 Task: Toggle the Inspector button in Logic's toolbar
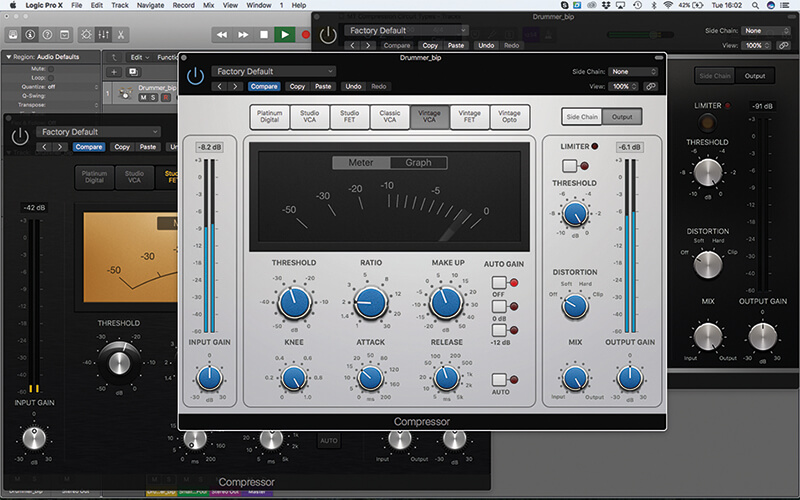pos(30,35)
